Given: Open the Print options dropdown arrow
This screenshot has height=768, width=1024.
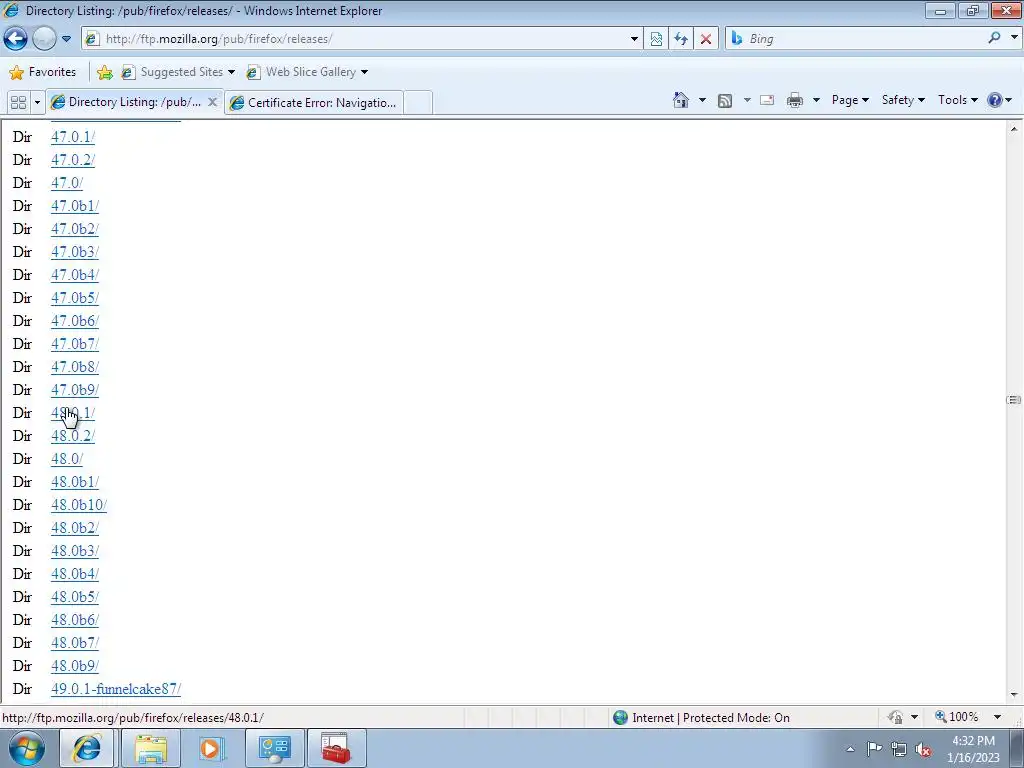Looking at the screenshot, I should pyautogui.click(x=816, y=100).
